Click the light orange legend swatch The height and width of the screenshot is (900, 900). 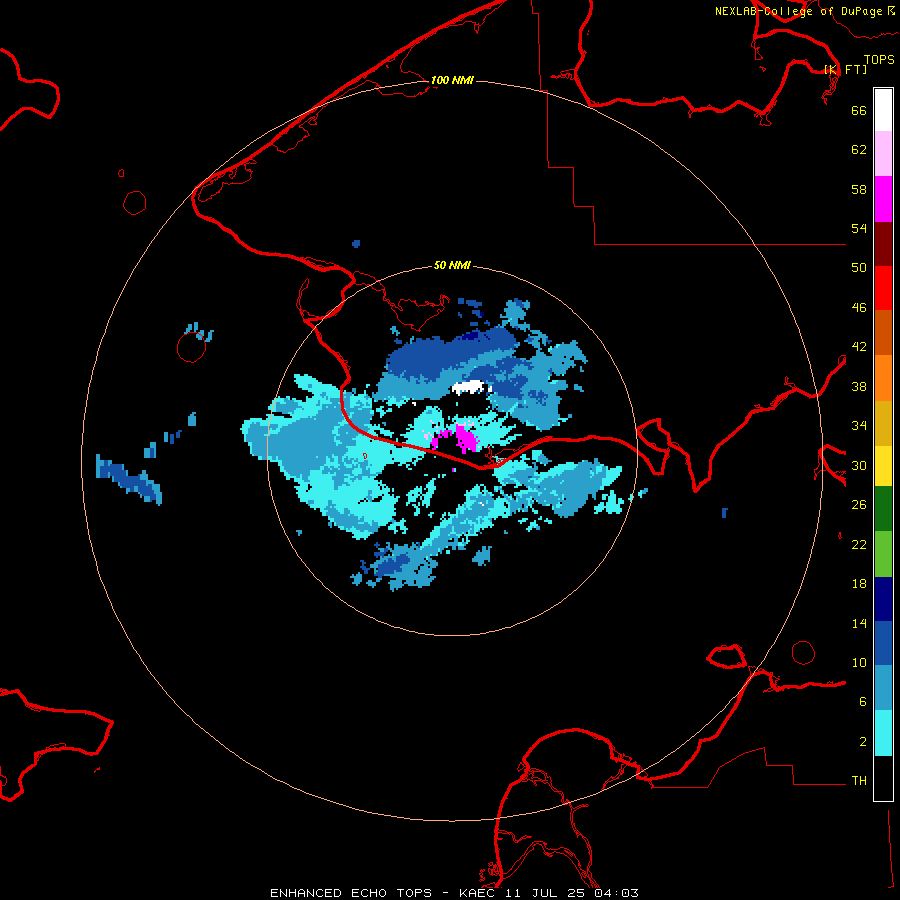[x=883, y=378]
